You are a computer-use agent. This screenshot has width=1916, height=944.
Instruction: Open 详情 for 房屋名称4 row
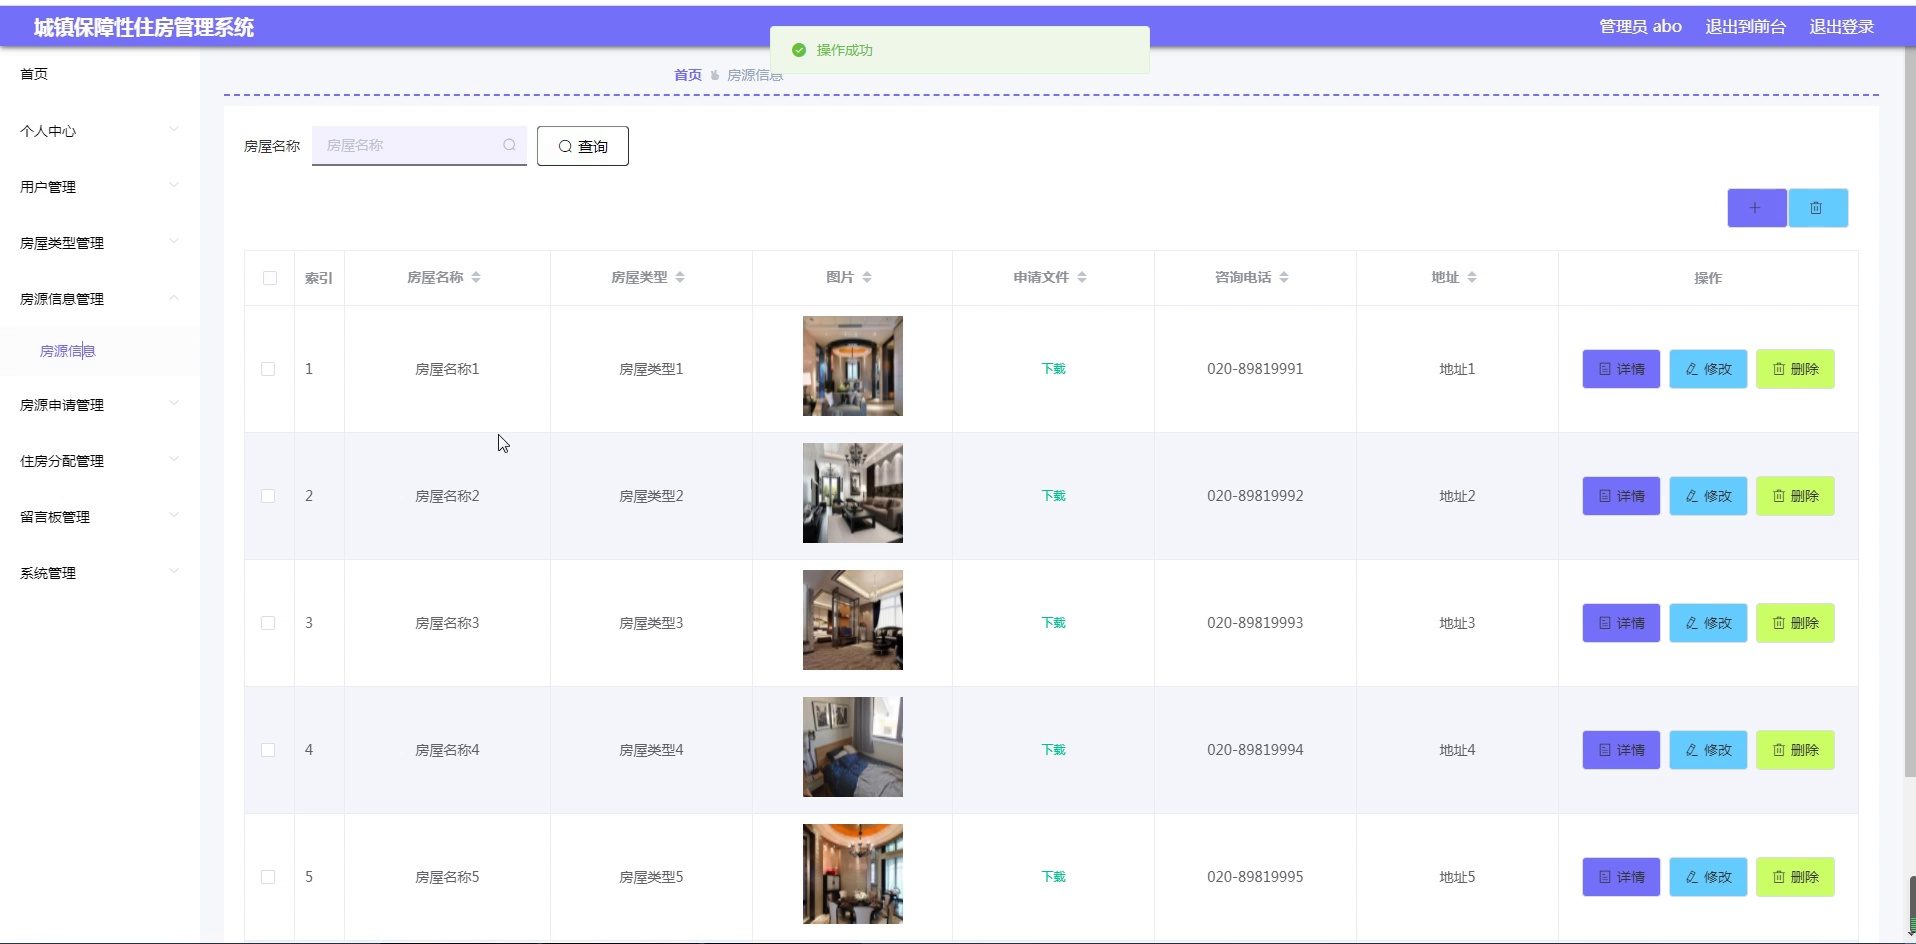(1621, 750)
